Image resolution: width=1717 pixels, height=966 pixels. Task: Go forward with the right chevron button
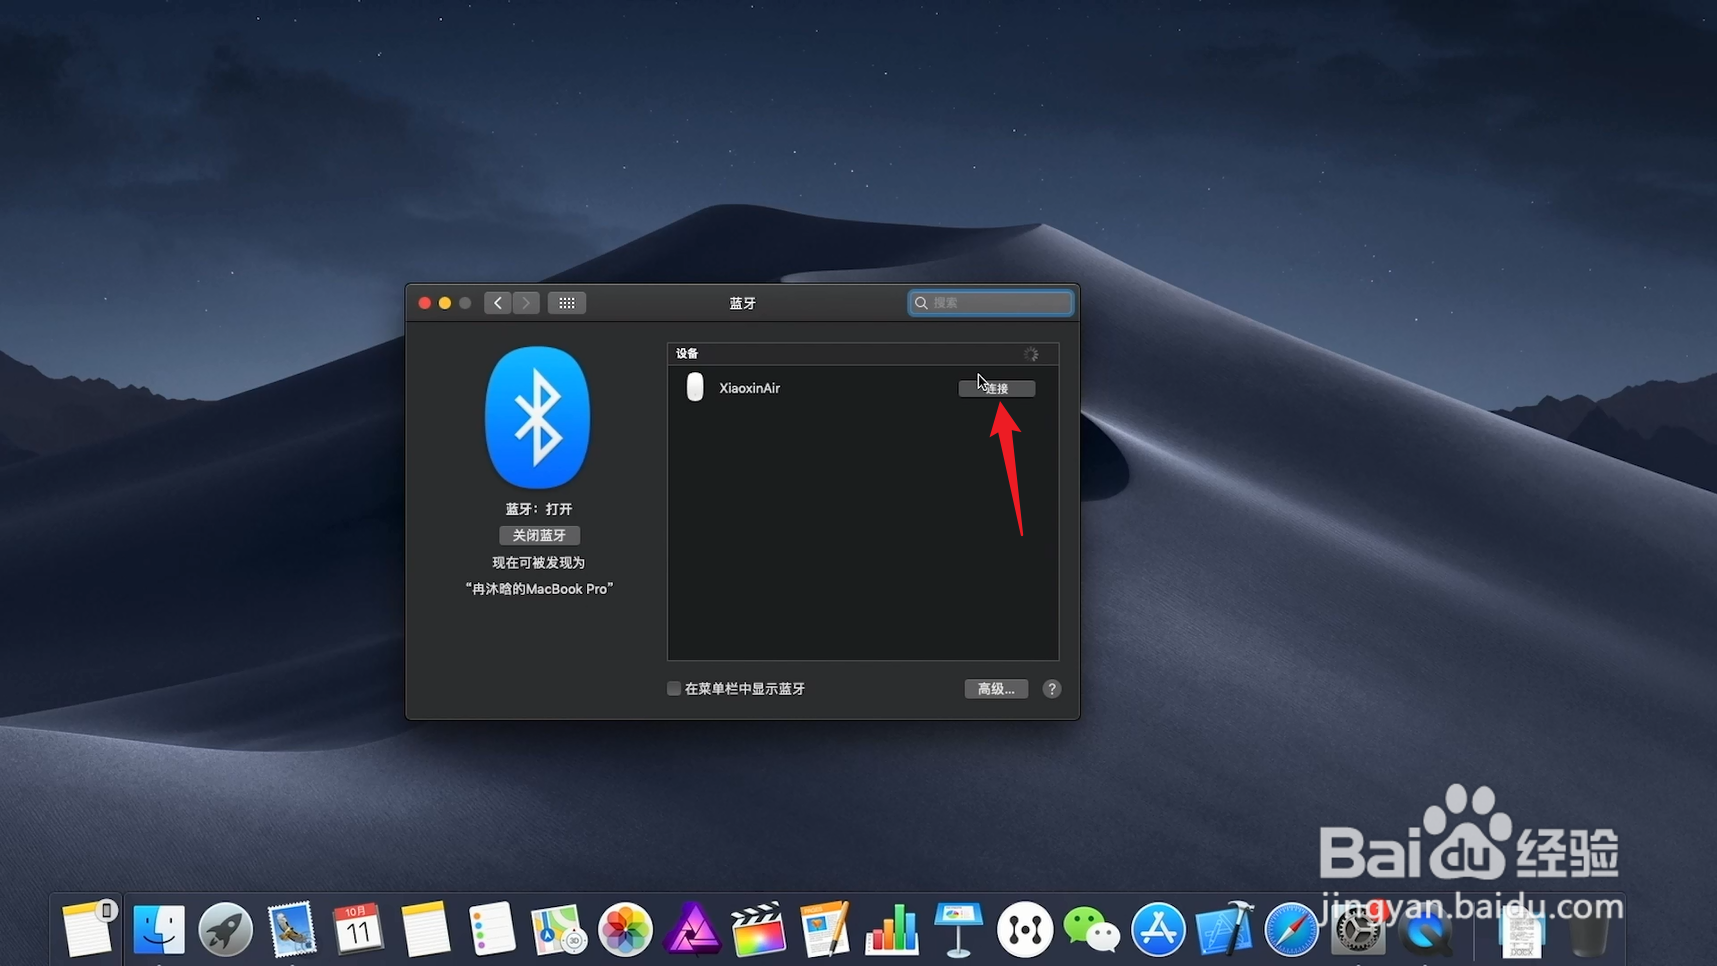click(526, 303)
